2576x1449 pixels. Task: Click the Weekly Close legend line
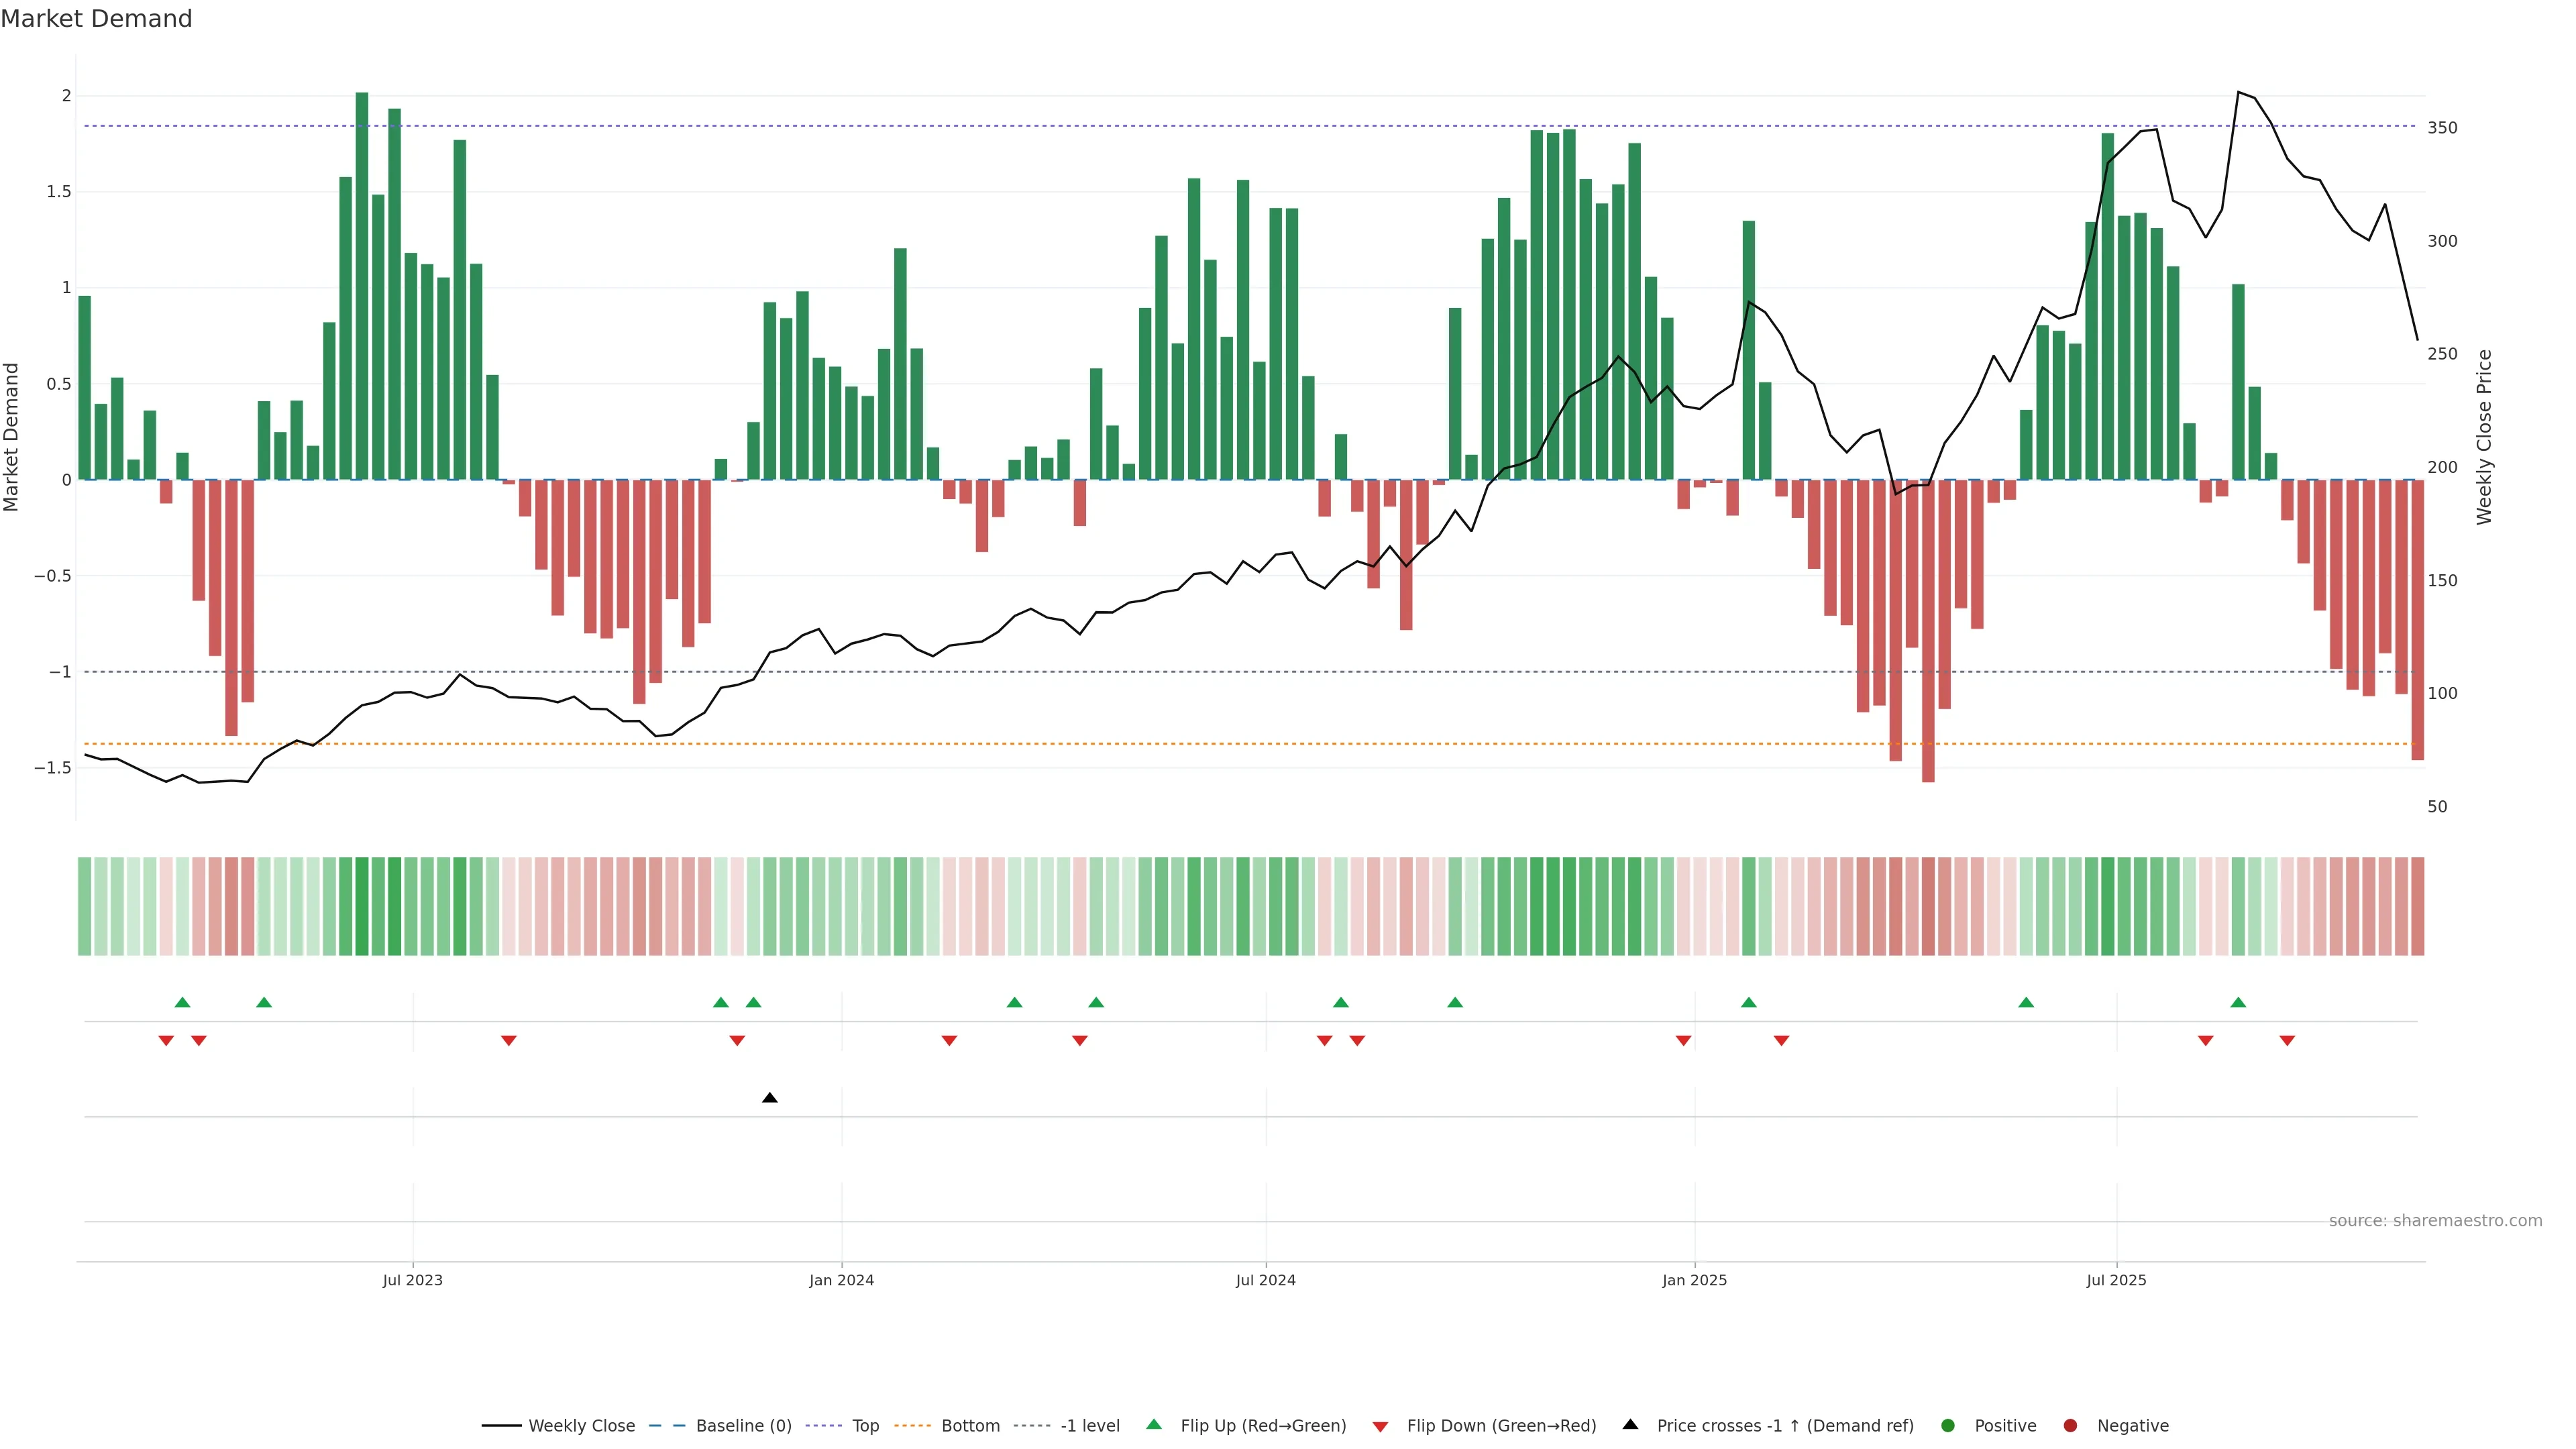[x=502, y=1426]
